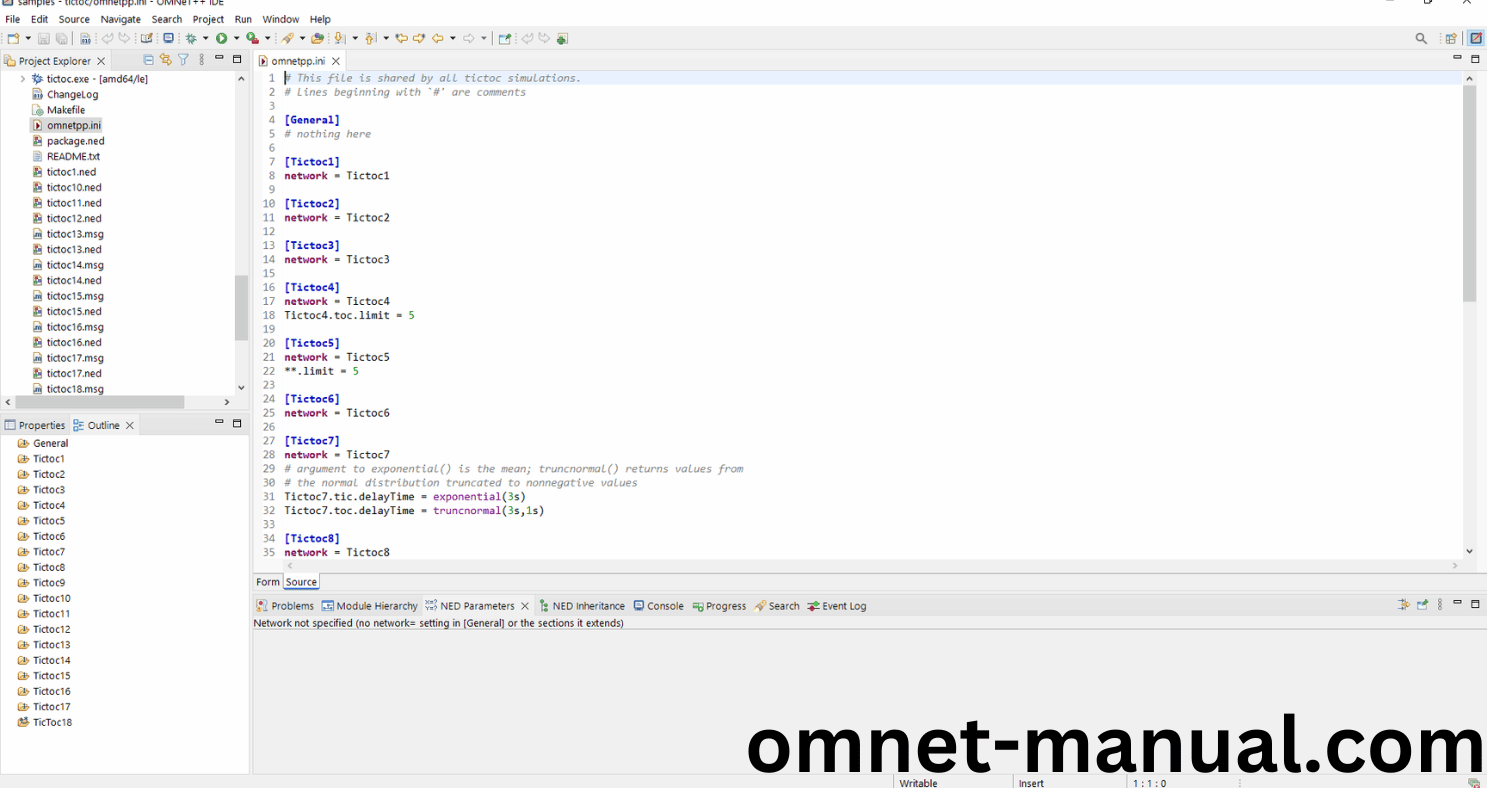Screen dimensions: 1487x788
Task: Close the omnetpp.ini editor tab
Action: pyautogui.click(x=336, y=61)
